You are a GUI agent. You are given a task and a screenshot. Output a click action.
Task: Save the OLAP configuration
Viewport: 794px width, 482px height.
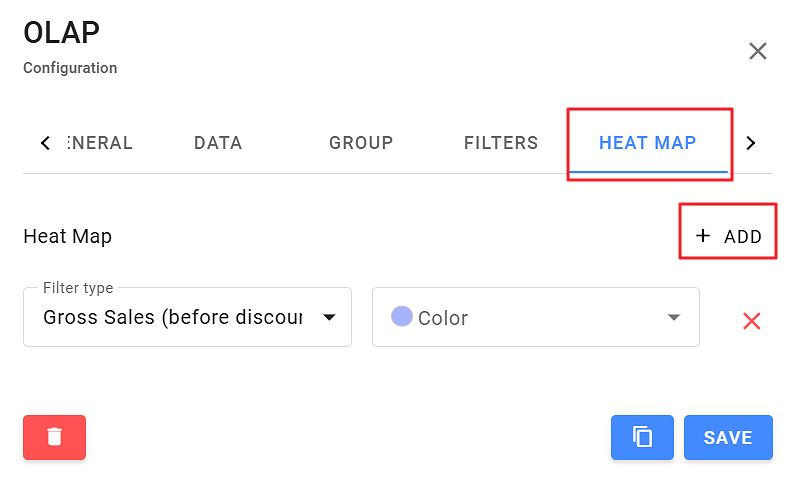point(728,437)
